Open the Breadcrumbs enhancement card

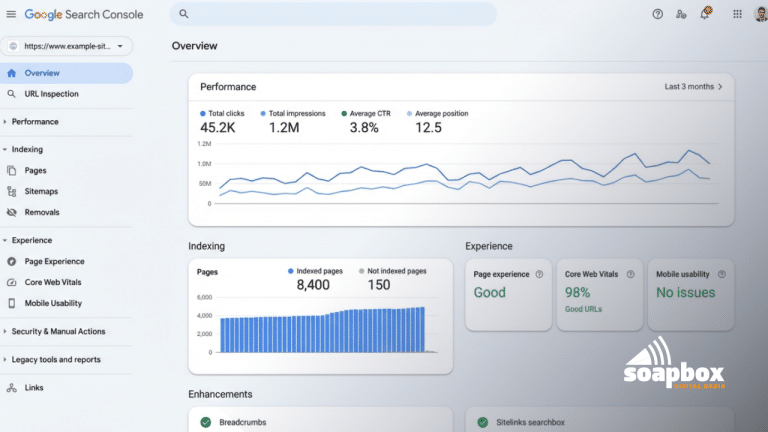[320, 420]
